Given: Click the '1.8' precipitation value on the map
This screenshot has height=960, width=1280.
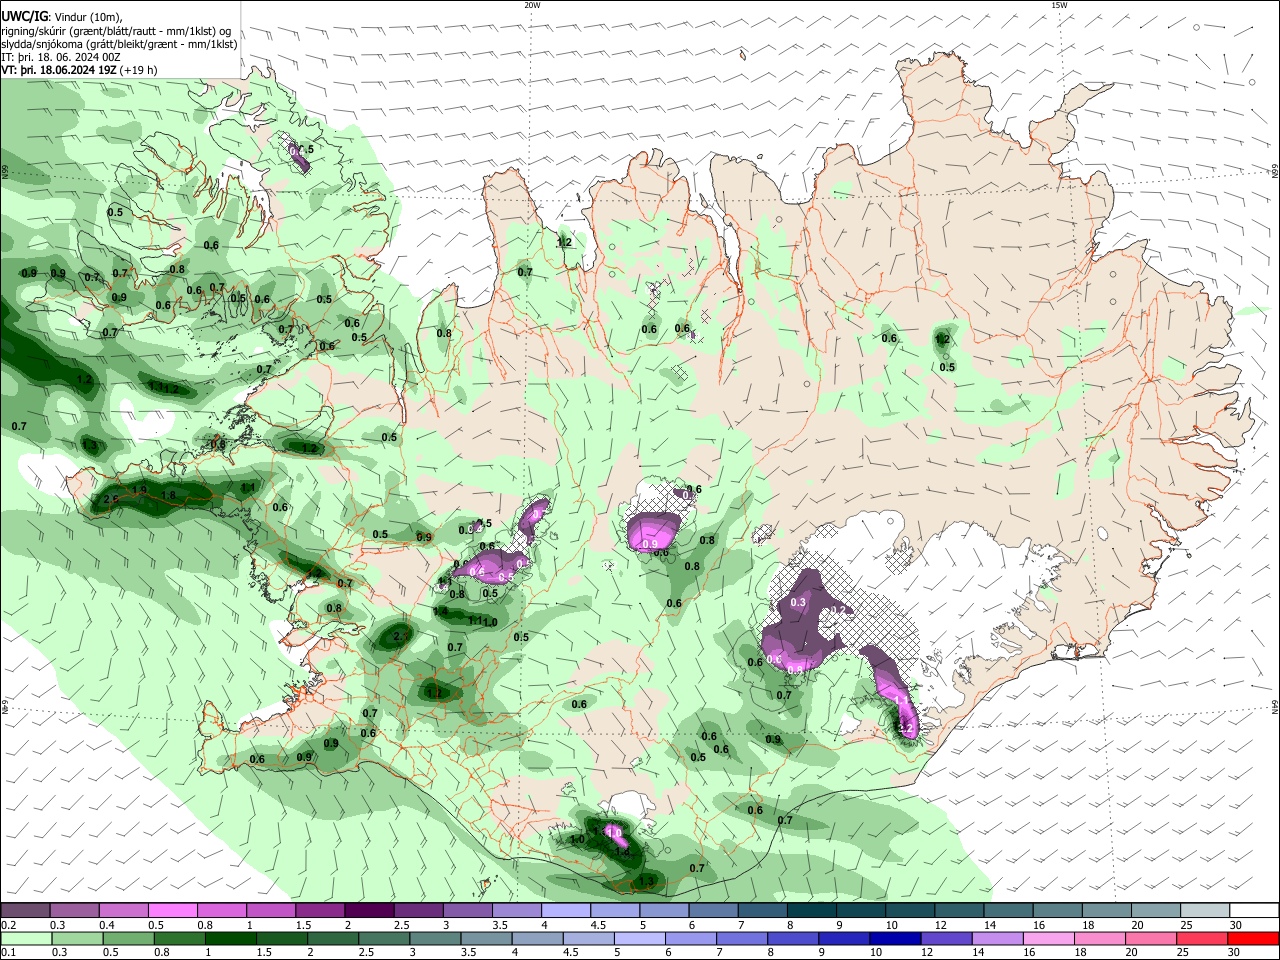Looking at the screenshot, I should tap(168, 495).
